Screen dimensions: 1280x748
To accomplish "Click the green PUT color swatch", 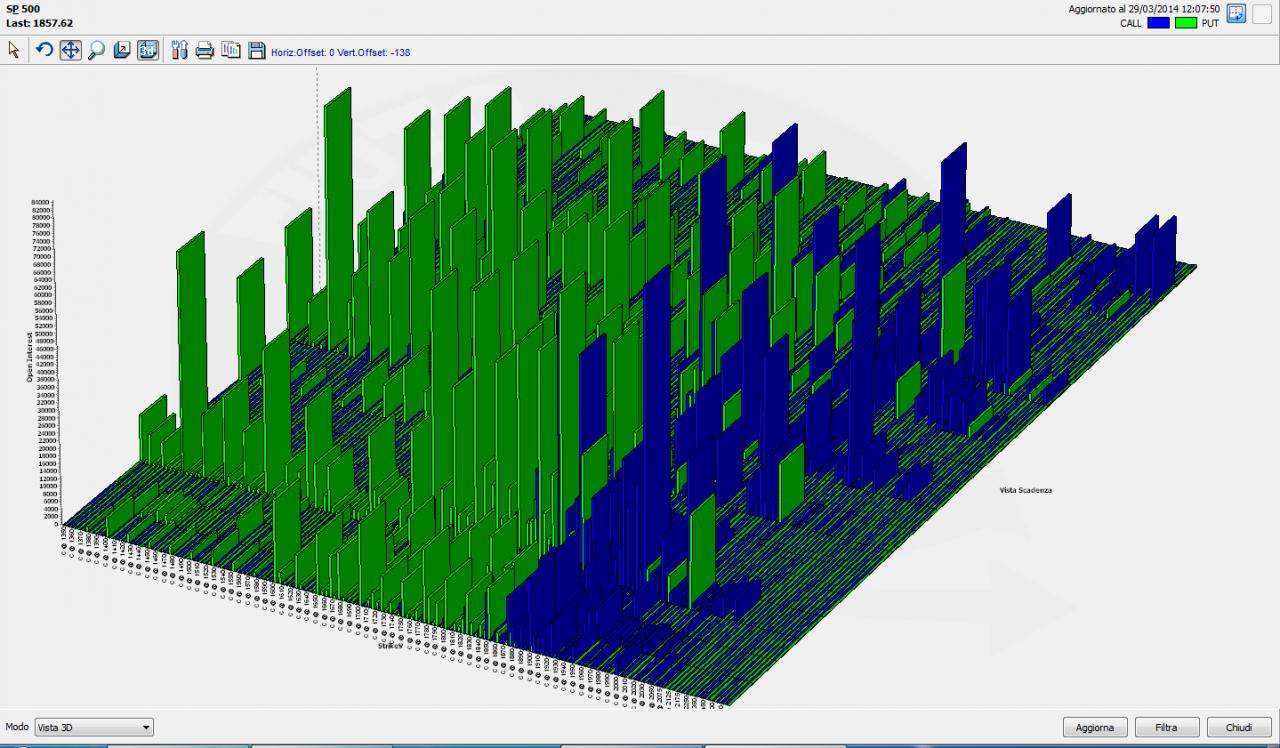I will pyautogui.click(x=1186, y=23).
